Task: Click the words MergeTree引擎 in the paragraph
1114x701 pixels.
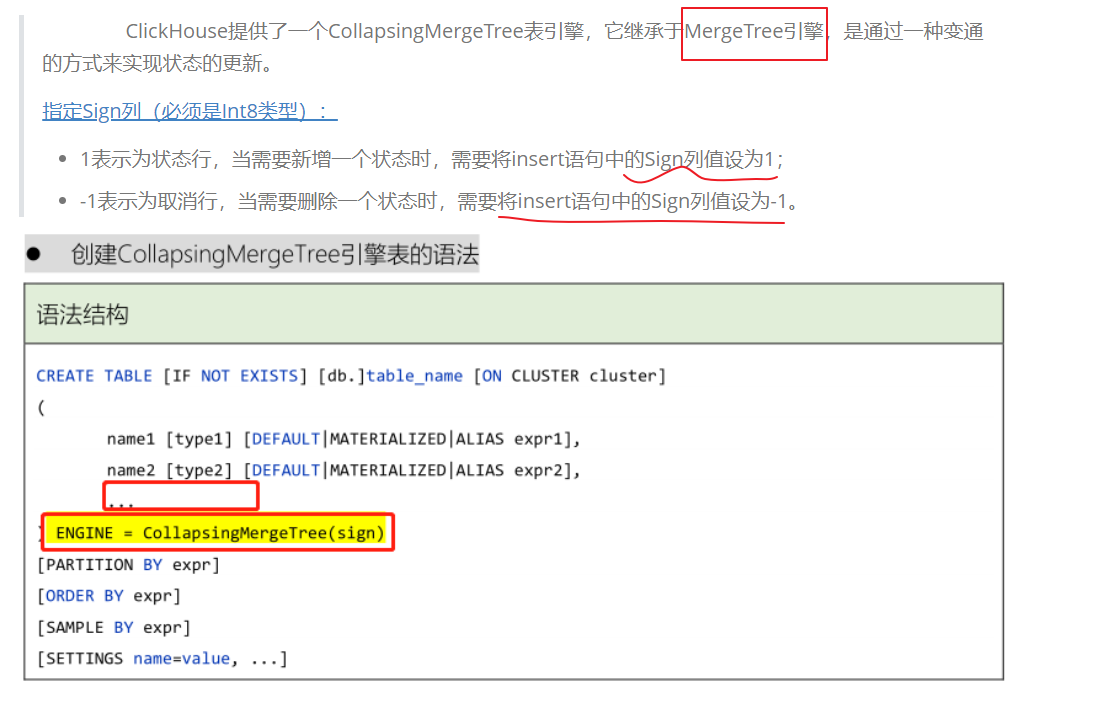Action: tap(754, 31)
